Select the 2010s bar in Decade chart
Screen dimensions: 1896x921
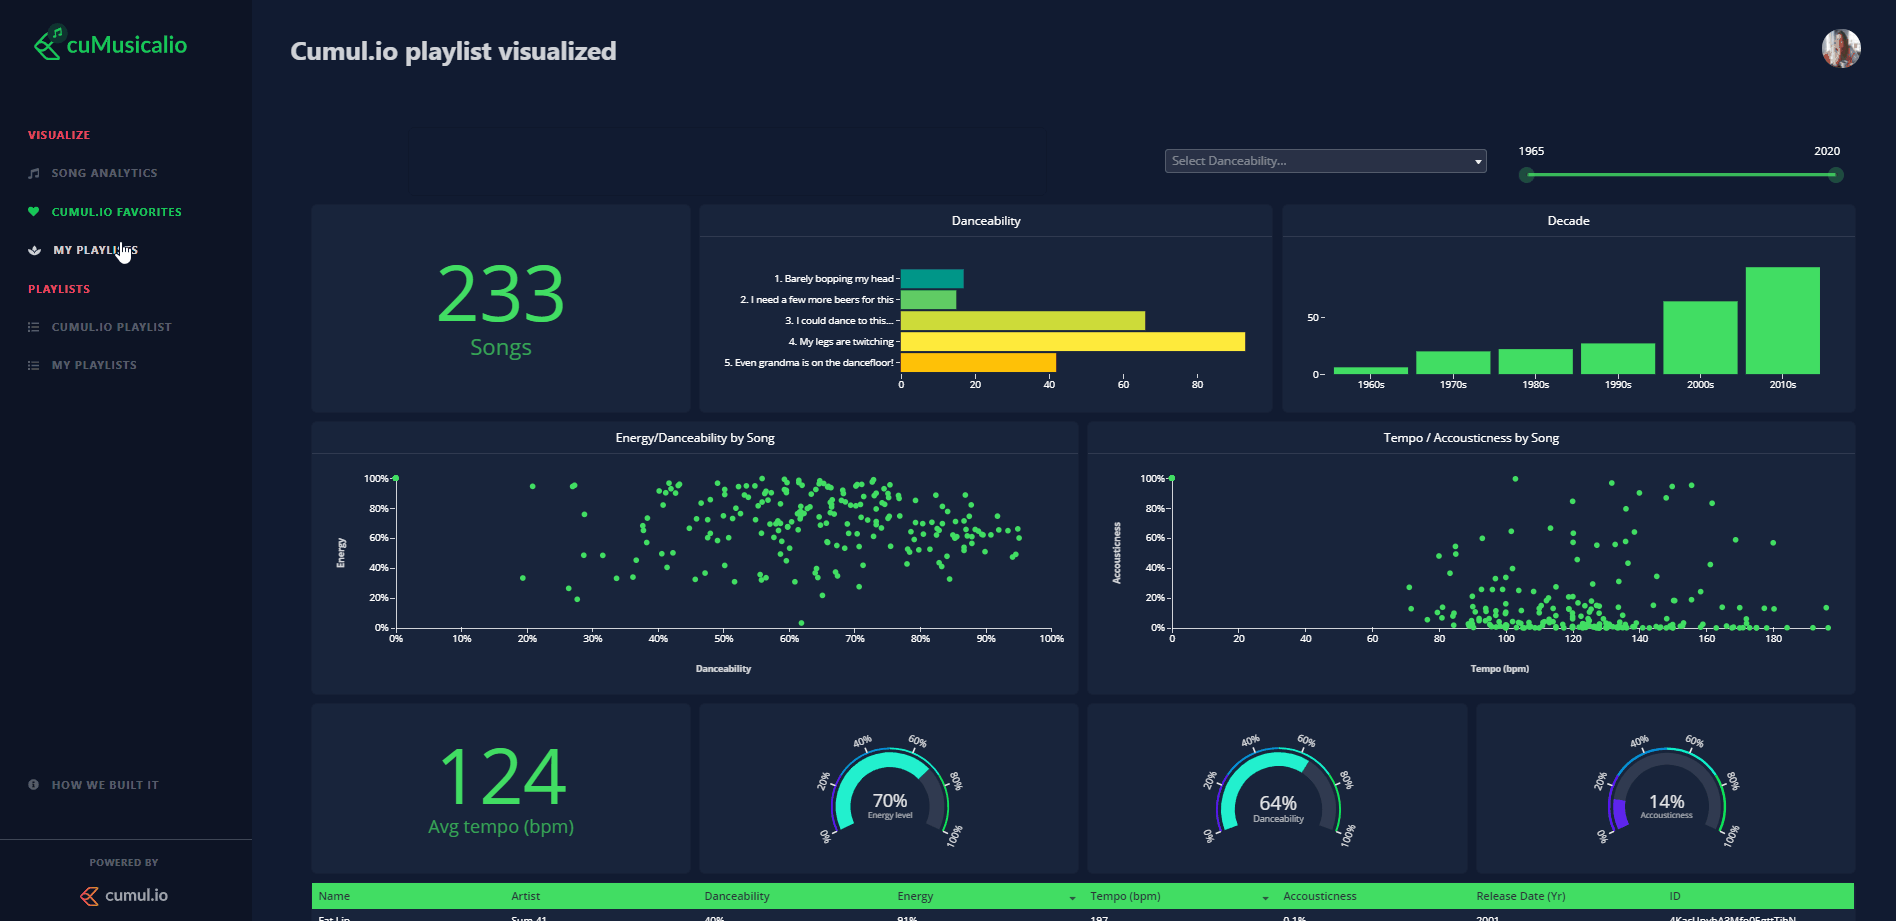1782,320
